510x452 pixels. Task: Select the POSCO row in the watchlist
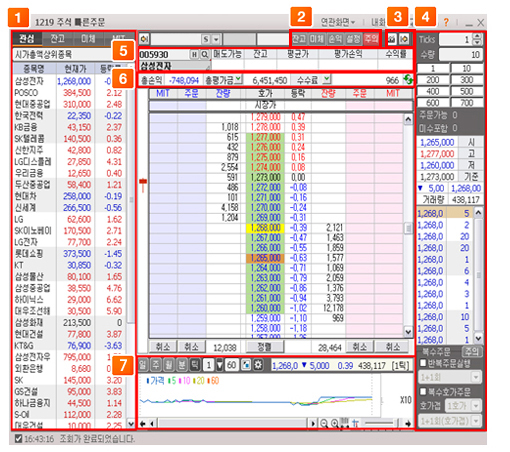coord(69,93)
